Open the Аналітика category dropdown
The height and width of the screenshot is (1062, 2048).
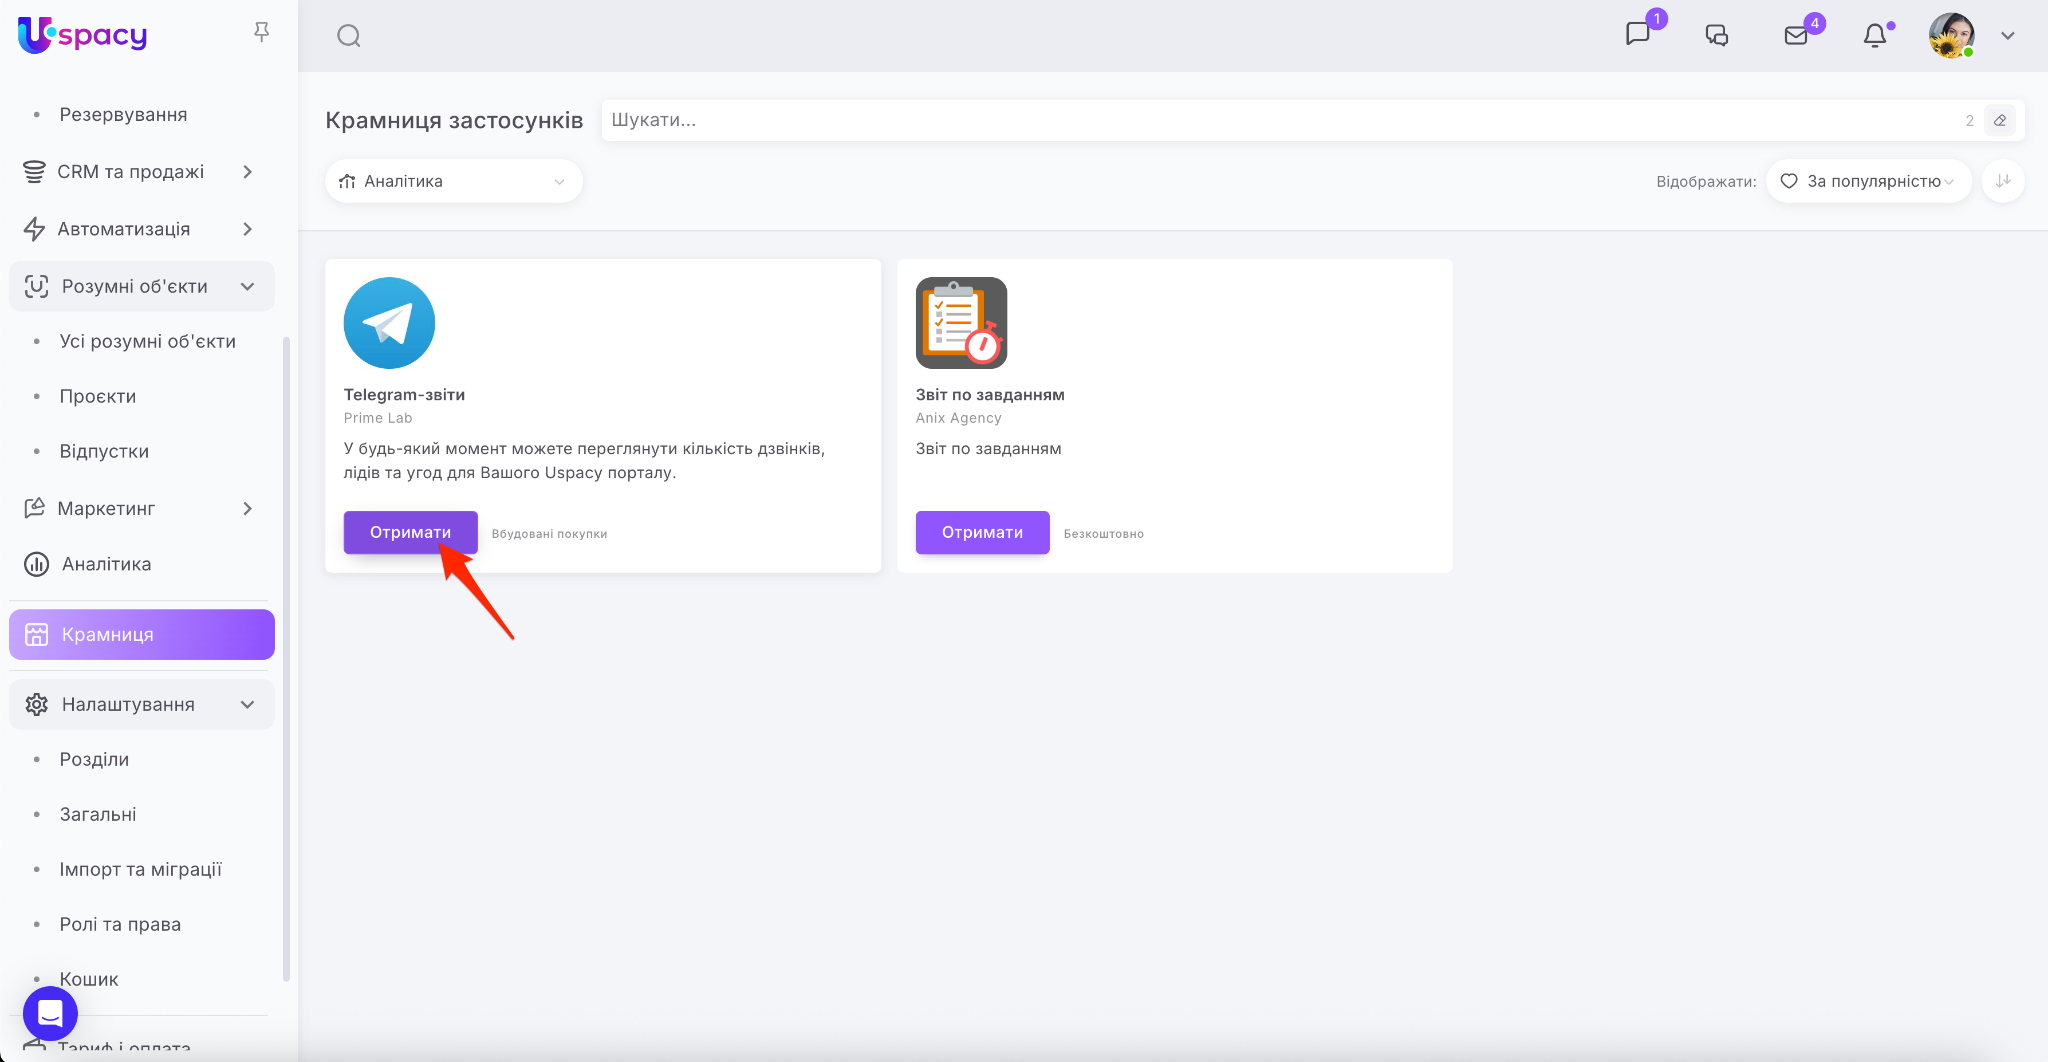pos(453,181)
